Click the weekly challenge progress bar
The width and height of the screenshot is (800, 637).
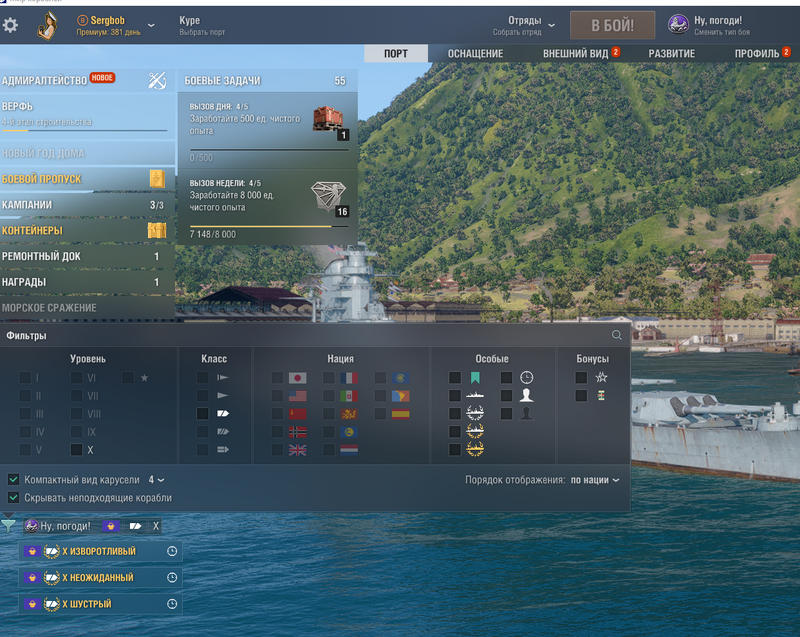point(269,226)
